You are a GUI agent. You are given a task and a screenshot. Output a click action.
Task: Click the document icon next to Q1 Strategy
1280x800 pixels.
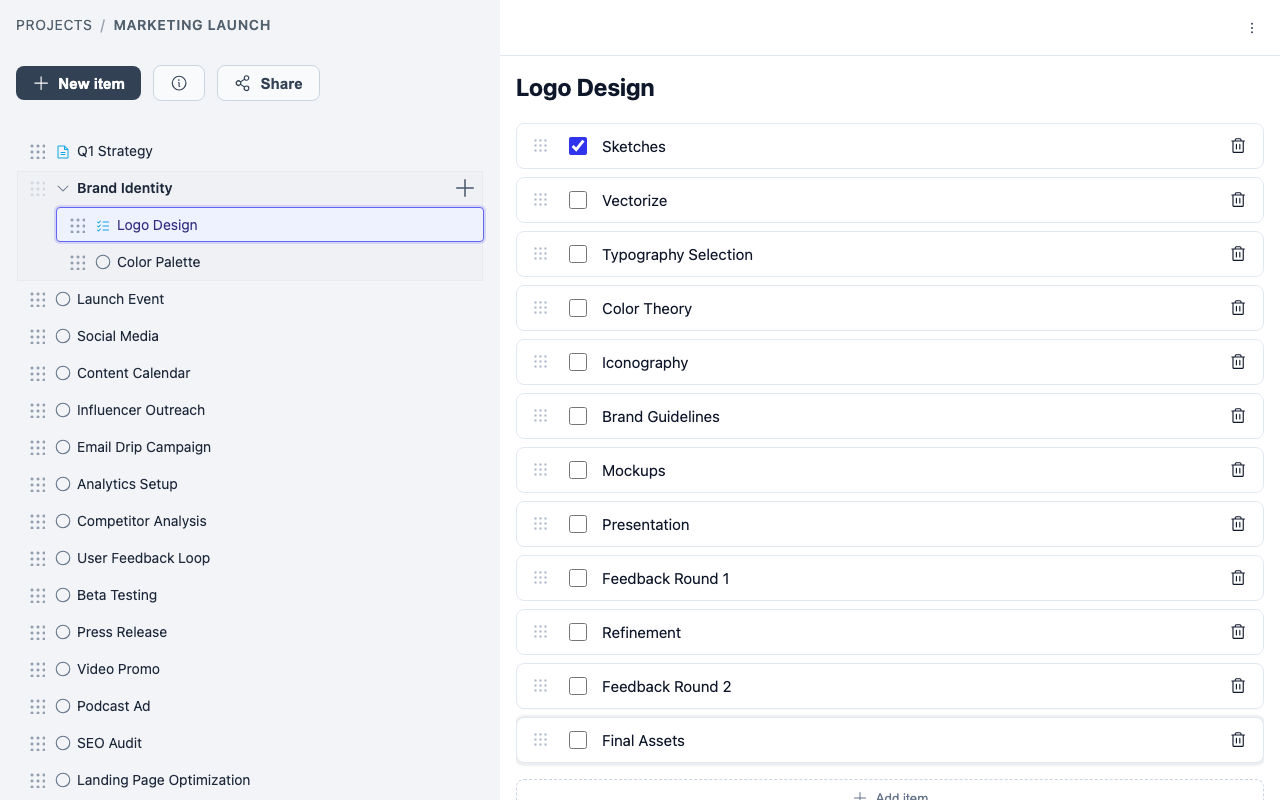click(x=62, y=151)
